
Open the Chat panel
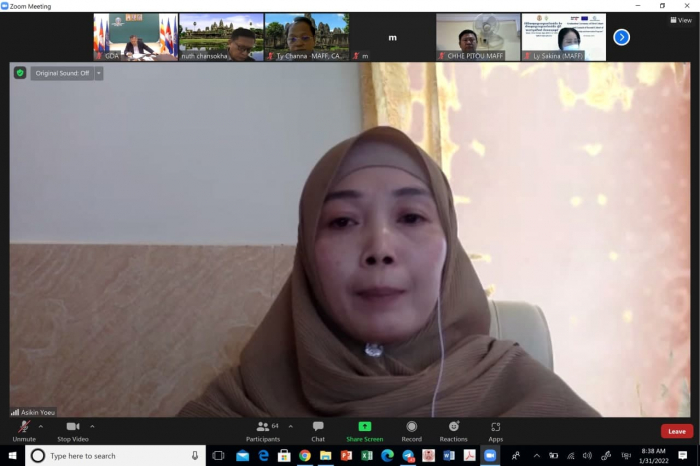[318, 428]
